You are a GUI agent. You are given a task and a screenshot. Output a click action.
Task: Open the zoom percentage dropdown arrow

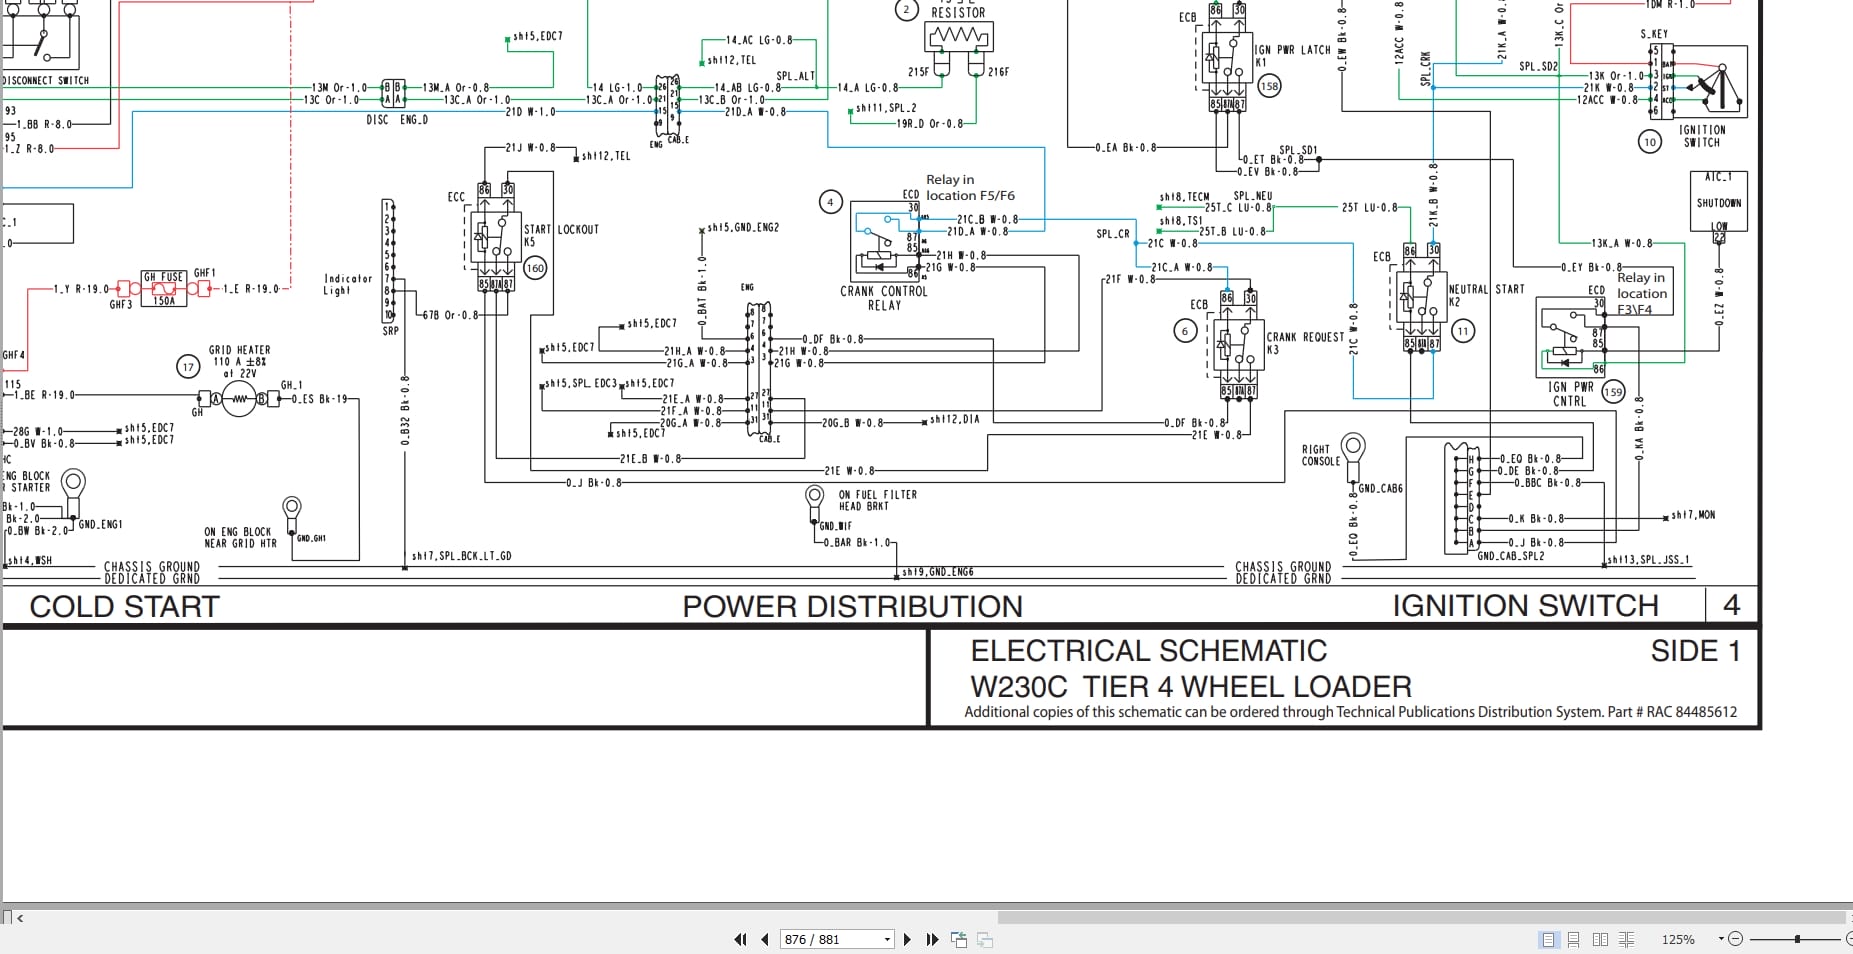pyautogui.click(x=1721, y=939)
